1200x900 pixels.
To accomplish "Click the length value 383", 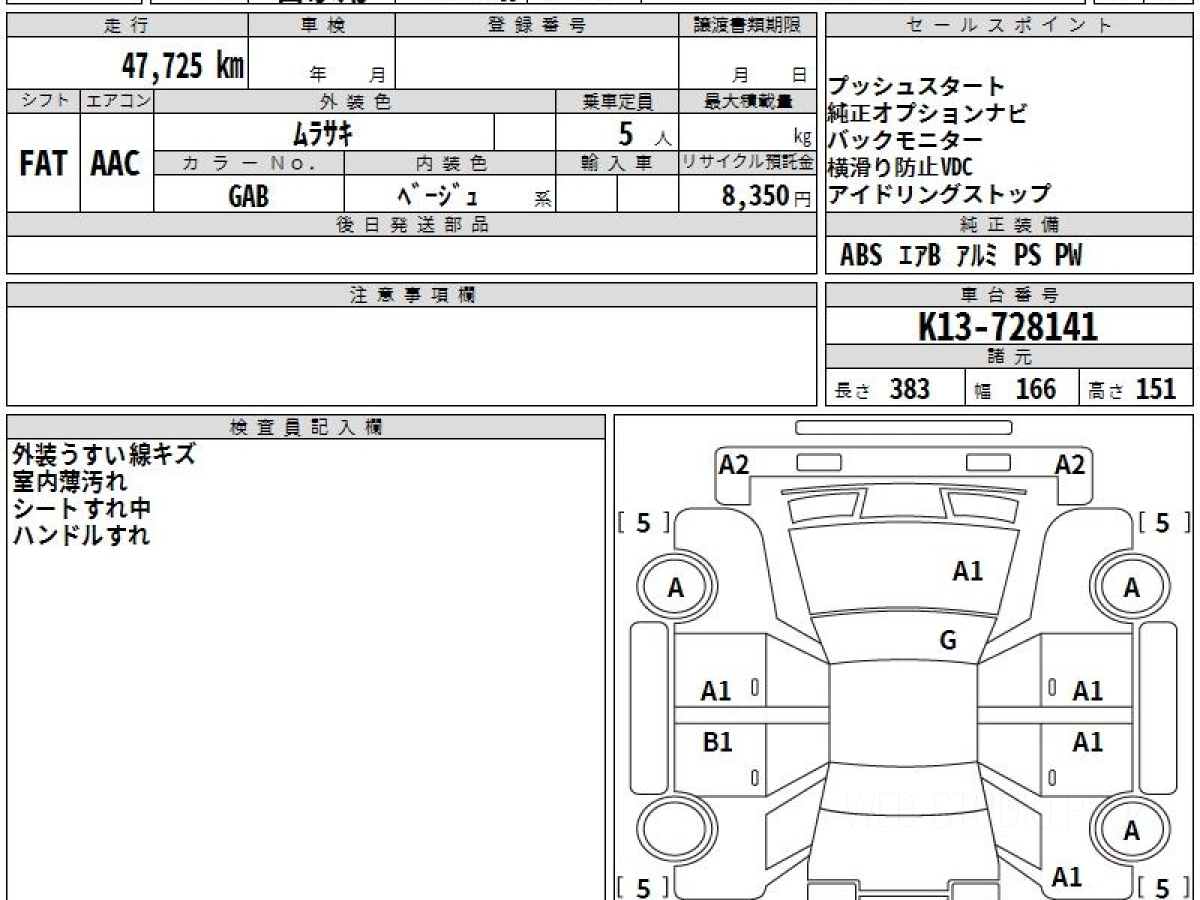I will (x=910, y=389).
